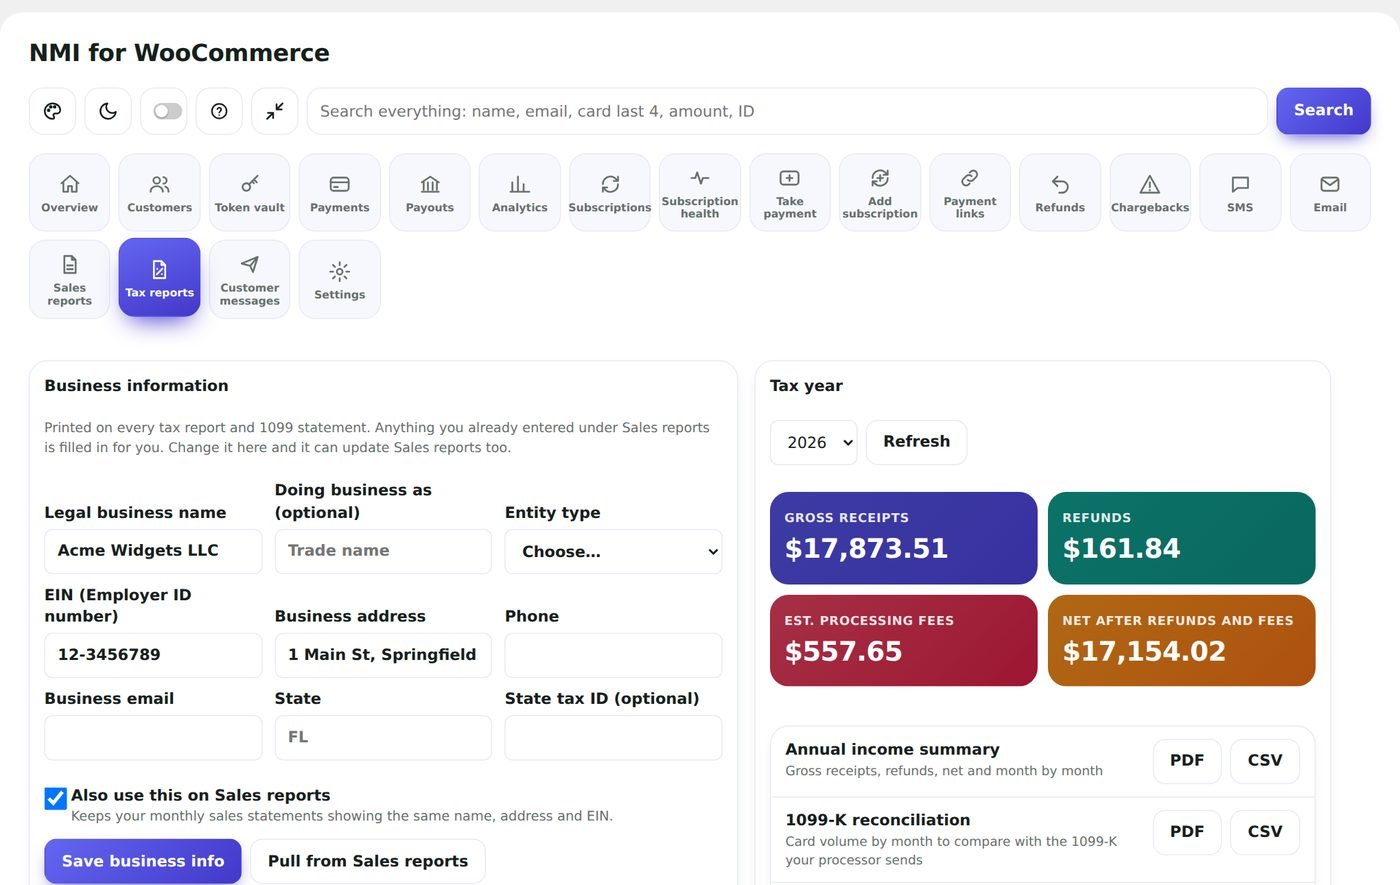
Task: Download Annual income summary PDF
Action: pyautogui.click(x=1187, y=761)
